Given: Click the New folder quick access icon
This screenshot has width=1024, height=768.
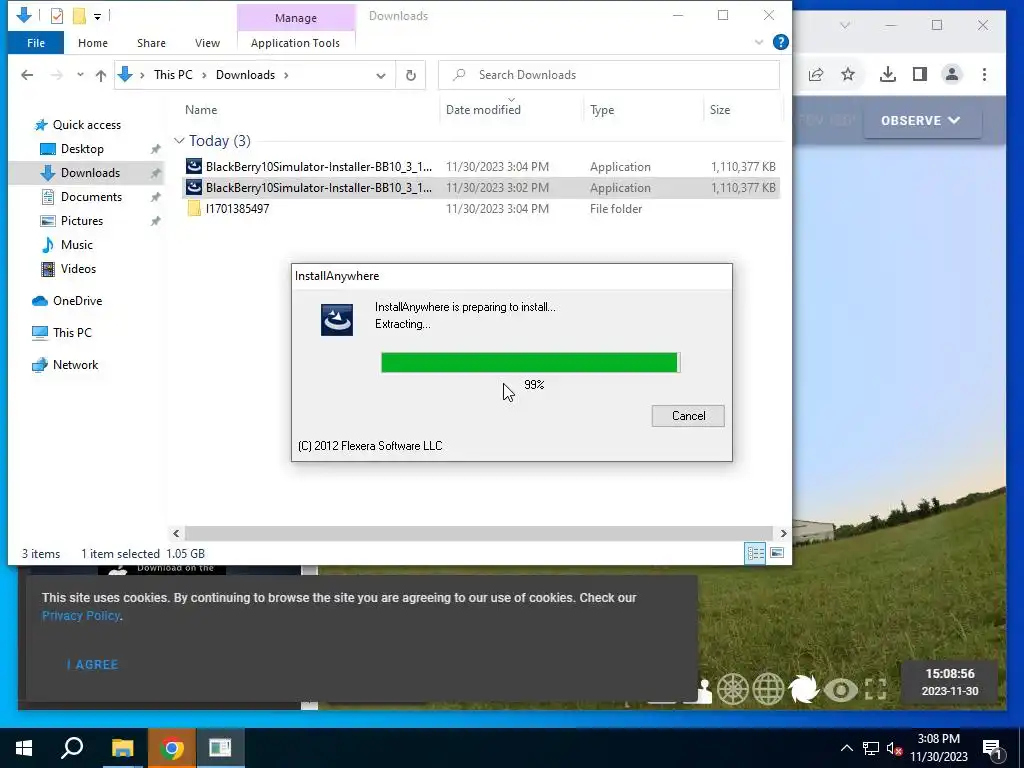Looking at the screenshot, I should click(79, 15).
